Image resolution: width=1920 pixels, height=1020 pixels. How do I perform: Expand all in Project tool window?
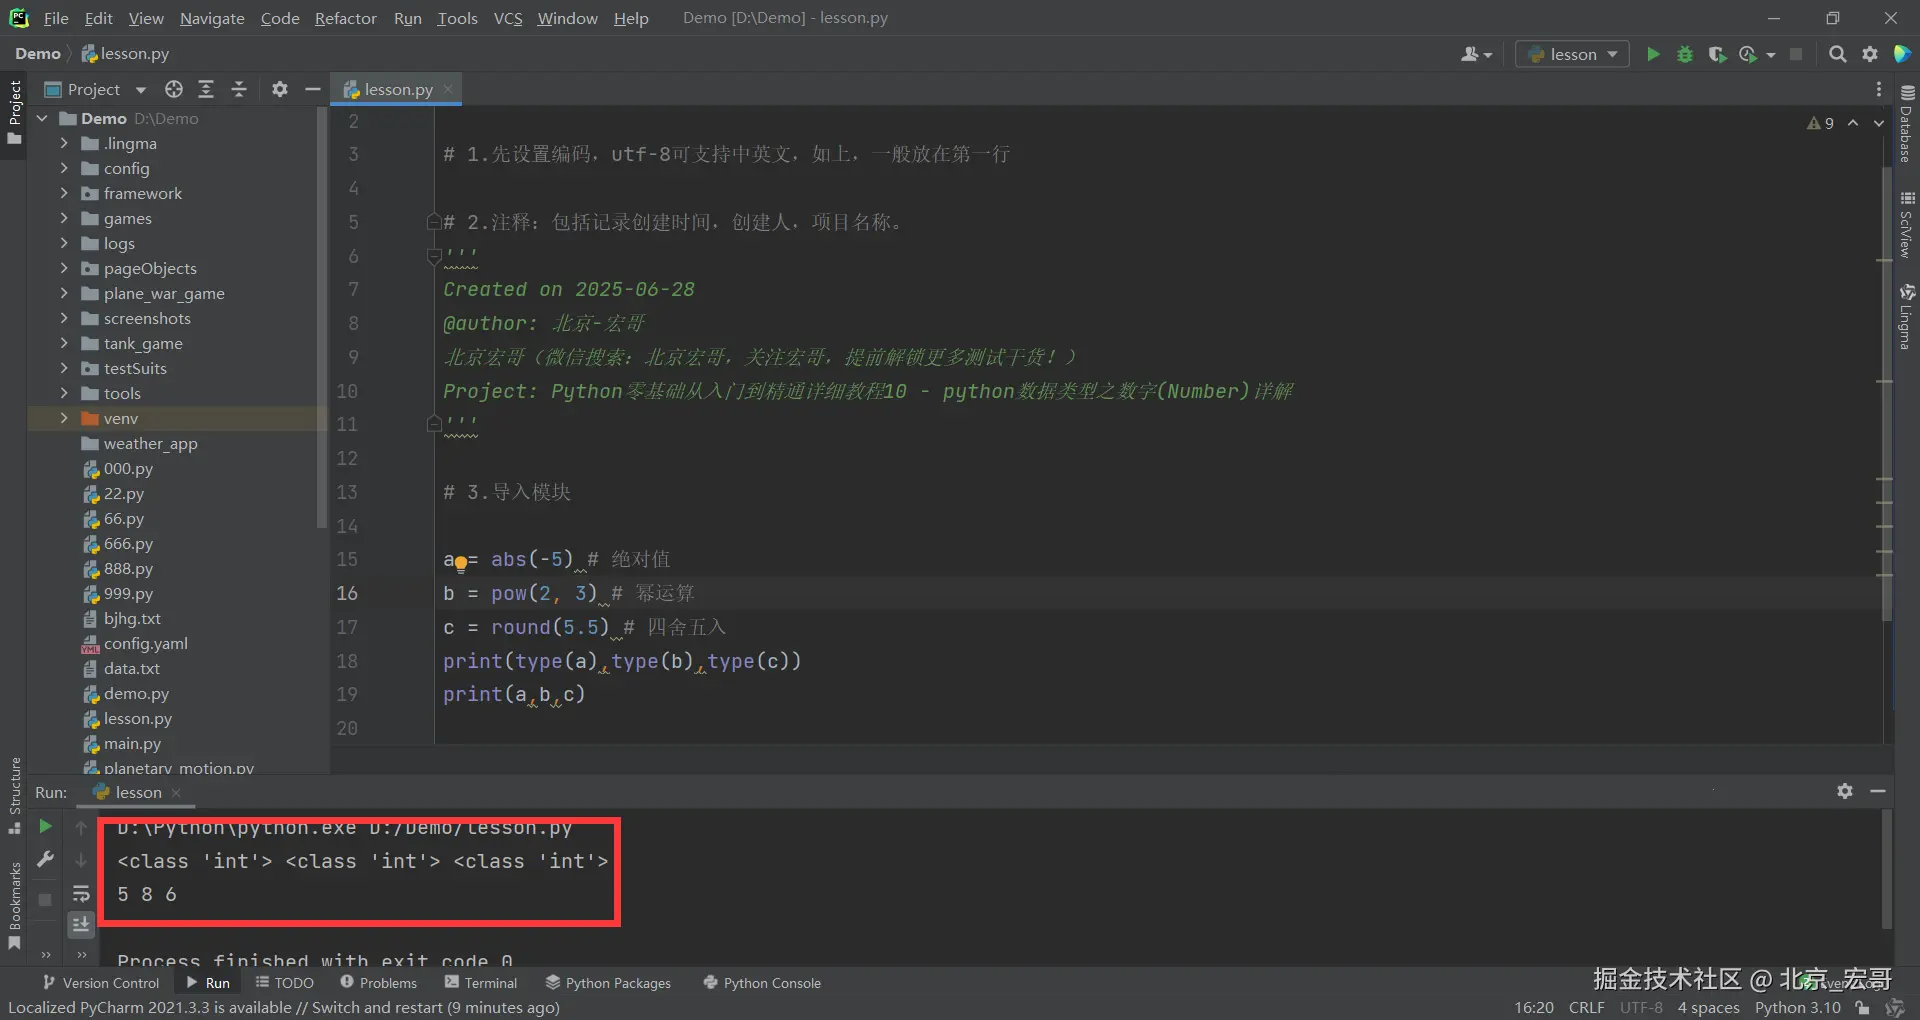[206, 89]
